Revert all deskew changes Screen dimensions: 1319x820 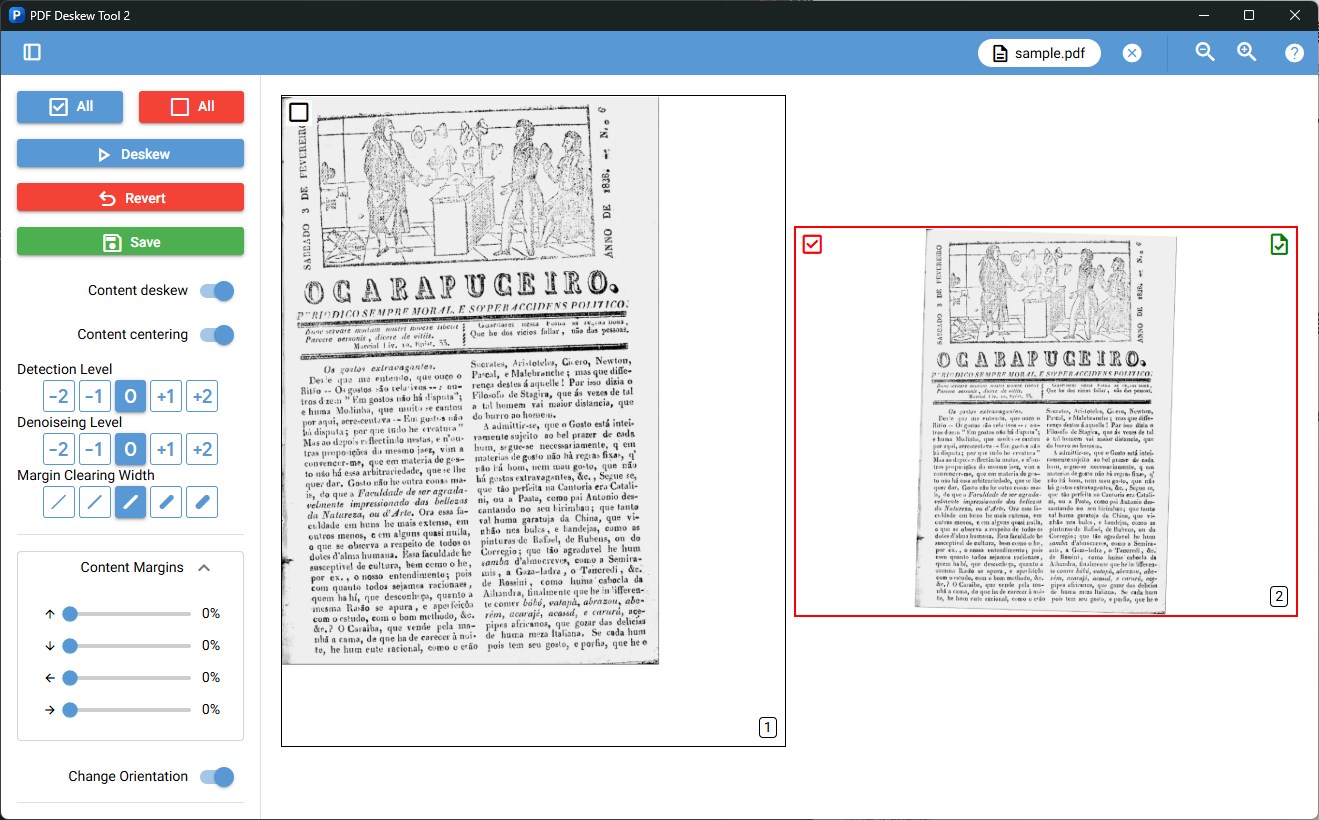click(x=130, y=197)
